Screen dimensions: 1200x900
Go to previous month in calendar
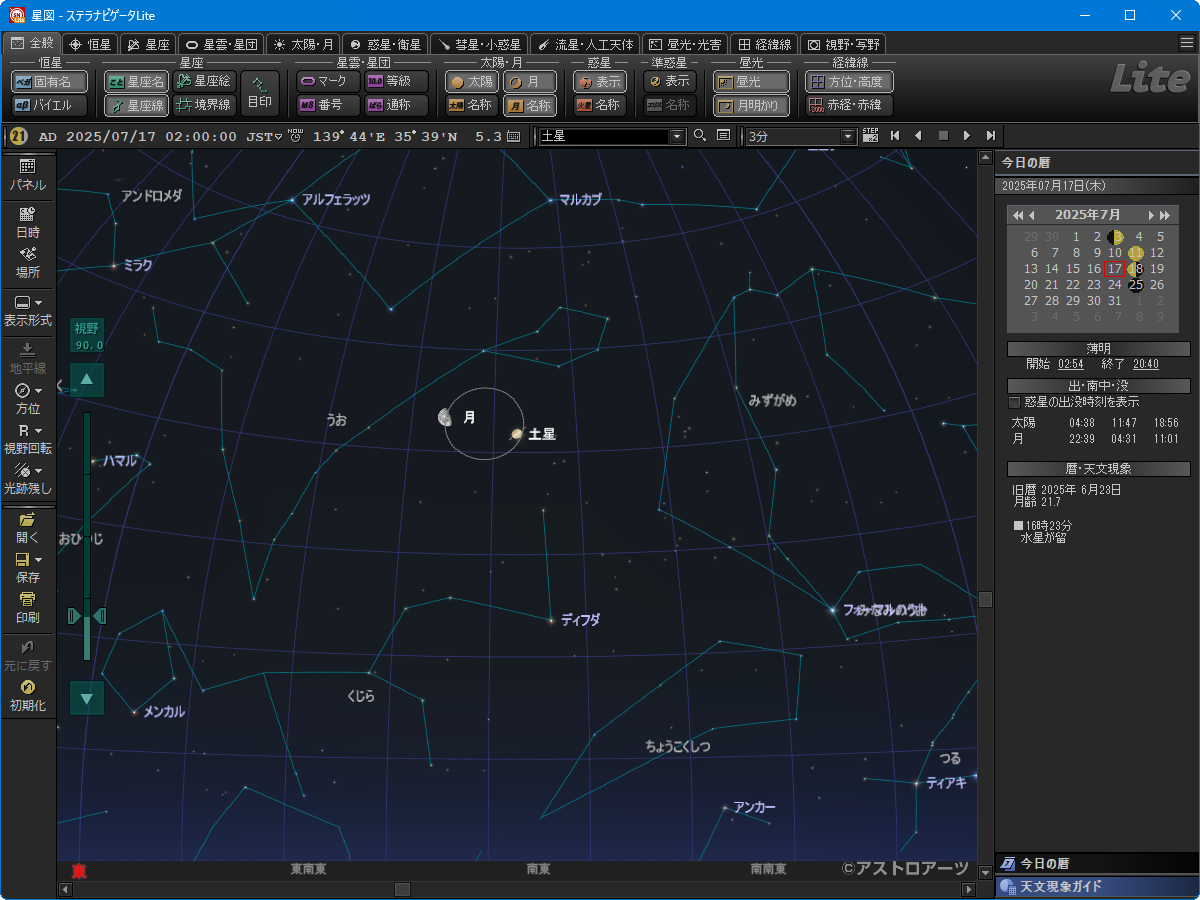pyautogui.click(x=1034, y=215)
